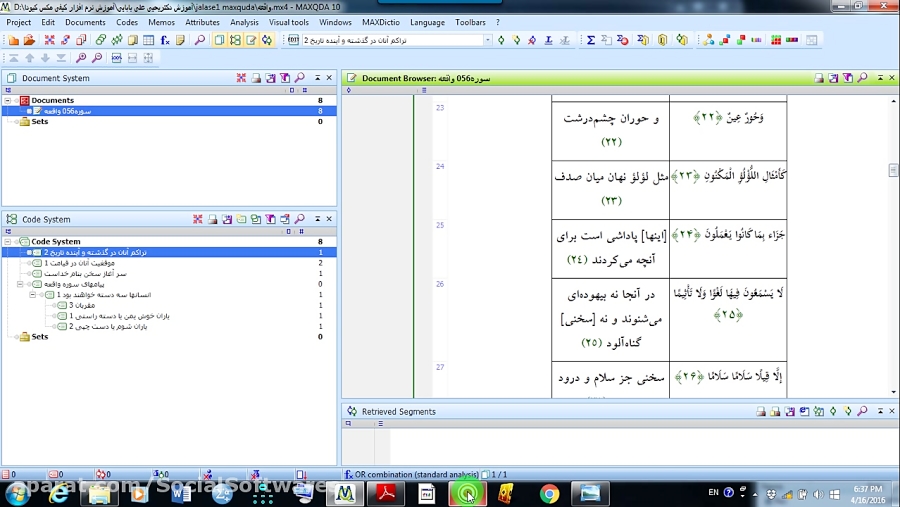
Task: Open the Attributes menu
Action: (x=202, y=22)
